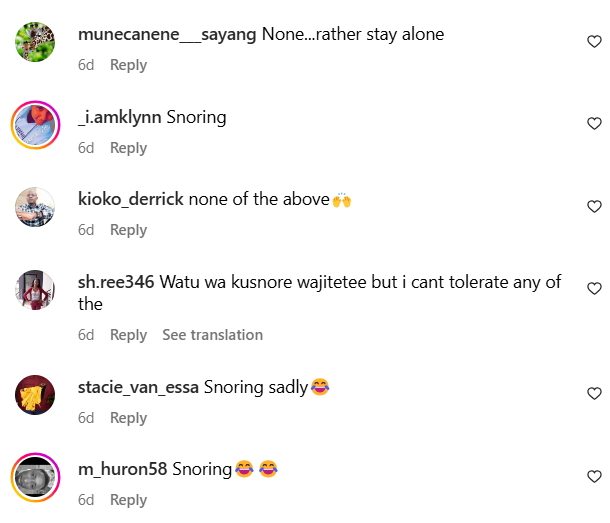Tap heart on stacie_van_essa's comment

pos(593,394)
